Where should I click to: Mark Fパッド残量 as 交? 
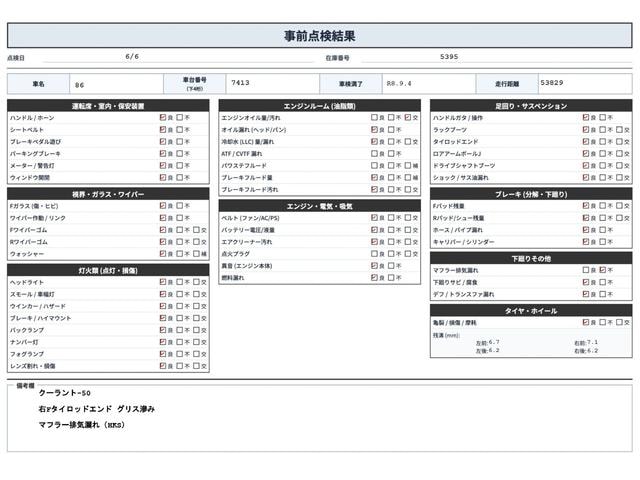(x=619, y=206)
